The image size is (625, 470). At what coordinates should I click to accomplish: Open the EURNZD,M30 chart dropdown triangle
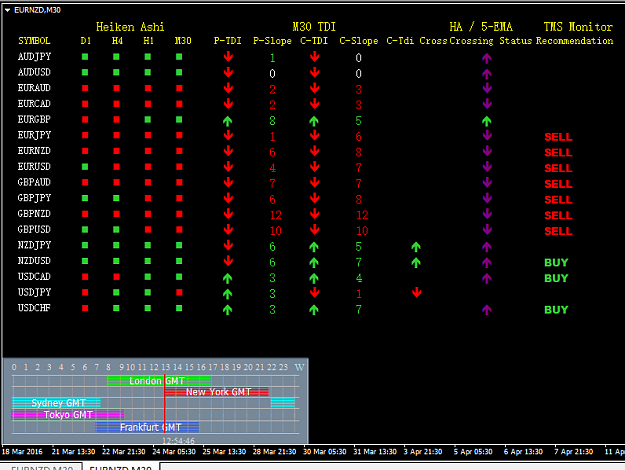coord(7,10)
